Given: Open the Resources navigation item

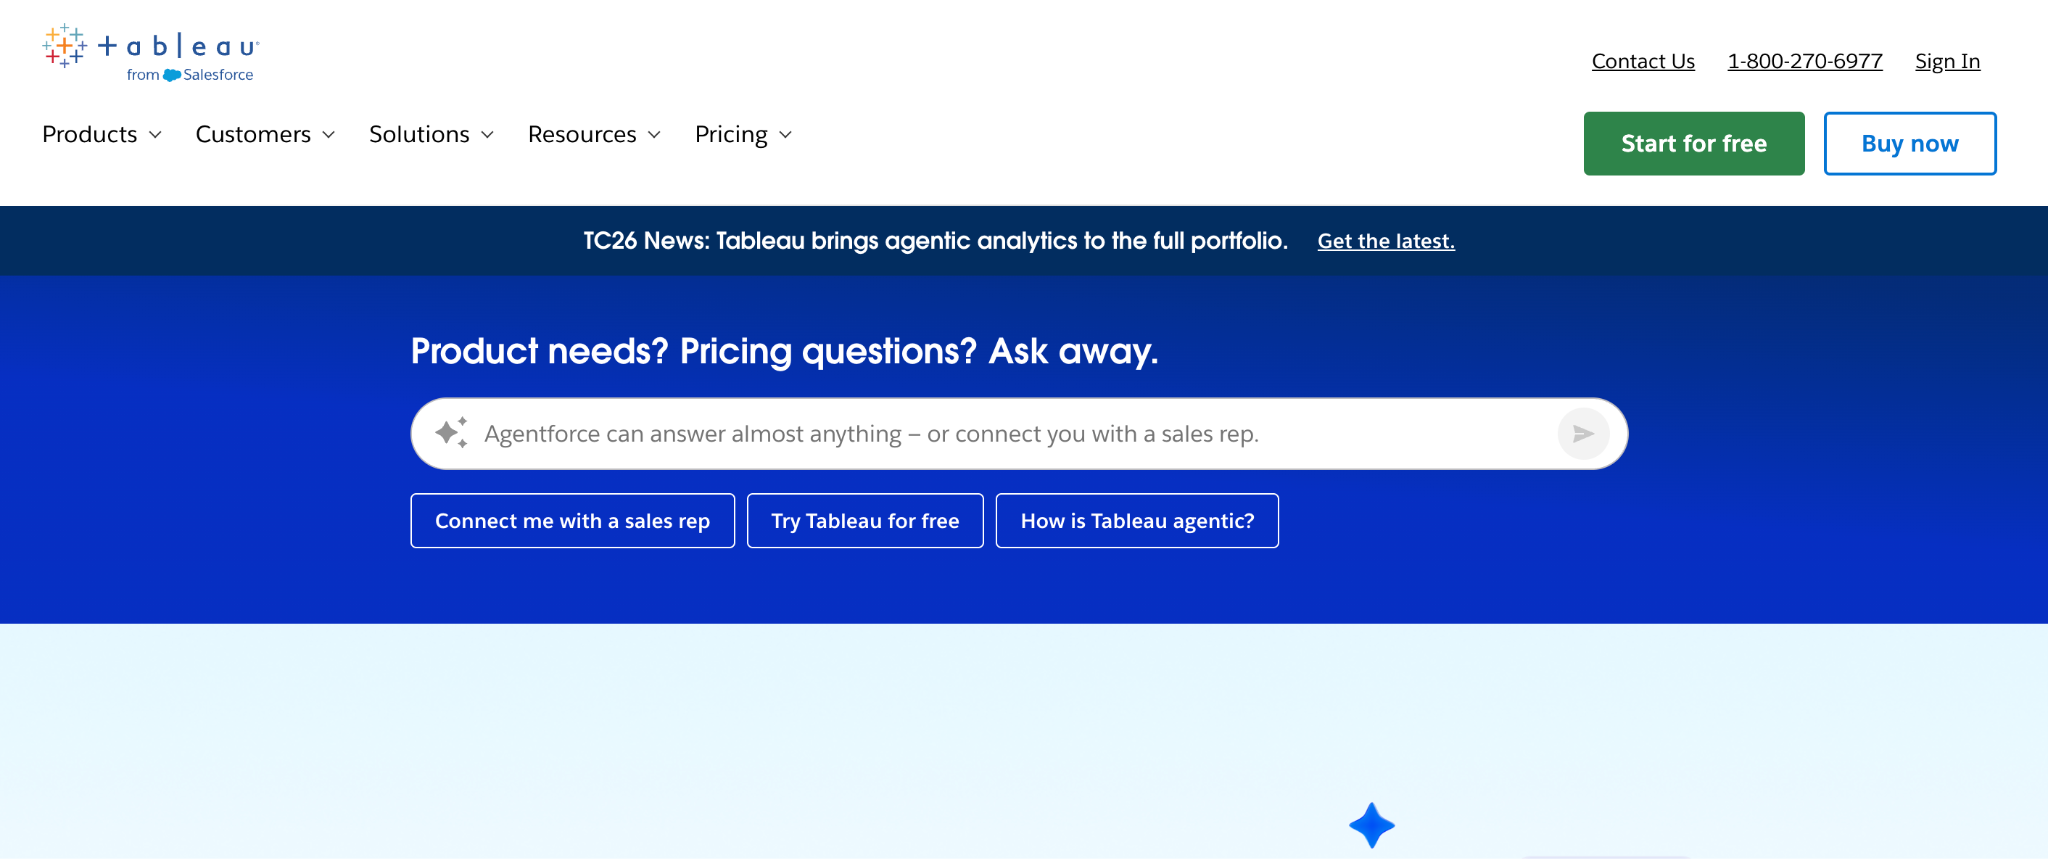Looking at the screenshot, I should point(582,134).
